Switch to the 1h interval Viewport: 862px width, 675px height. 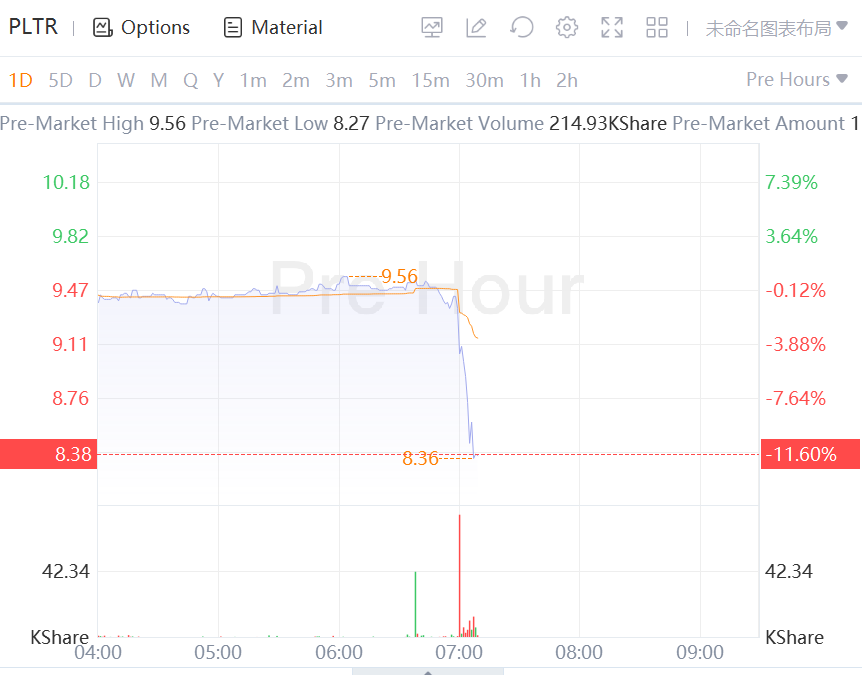[x=530, y=80]
